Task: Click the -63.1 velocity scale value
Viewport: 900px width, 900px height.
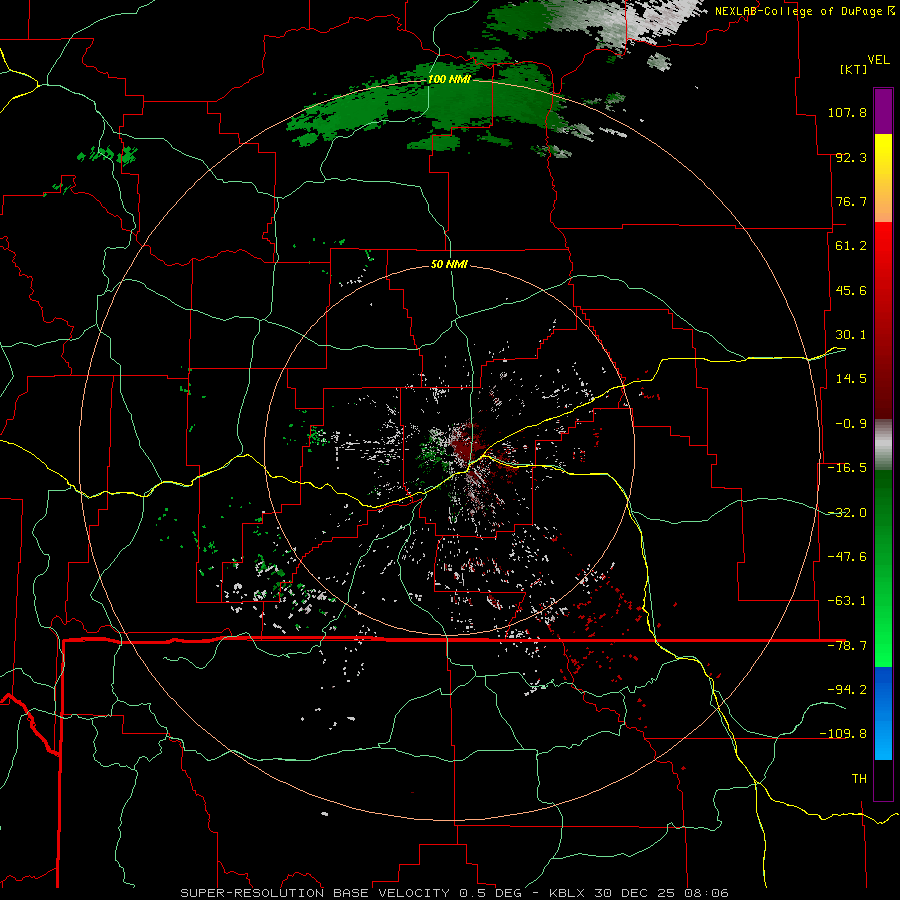Action: (x=847, y=601)
